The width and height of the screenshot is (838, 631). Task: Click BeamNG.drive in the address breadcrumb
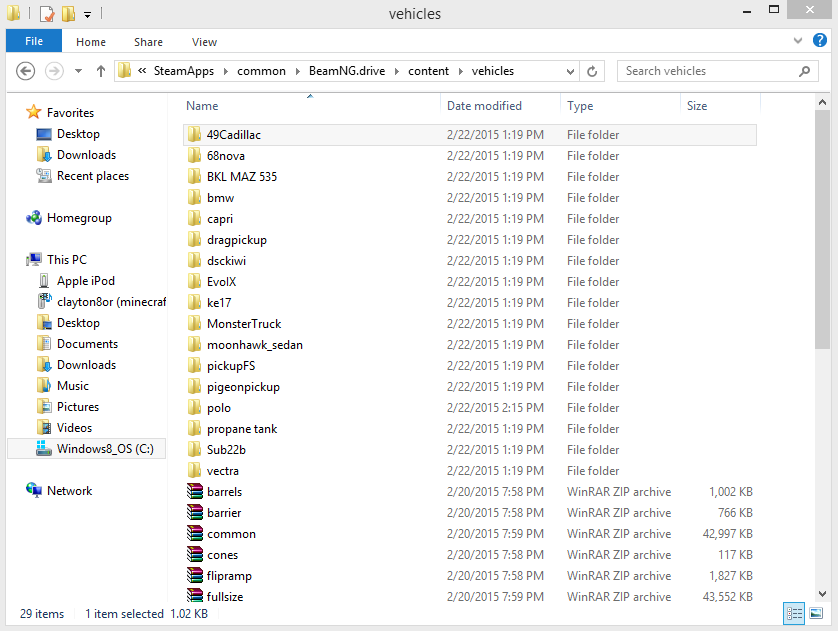(x=347, y=71)
